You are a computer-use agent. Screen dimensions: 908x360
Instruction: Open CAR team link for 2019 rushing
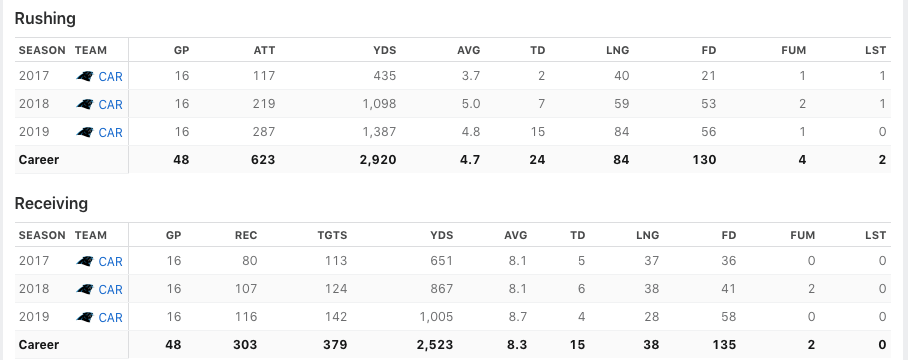coord(111,133)
